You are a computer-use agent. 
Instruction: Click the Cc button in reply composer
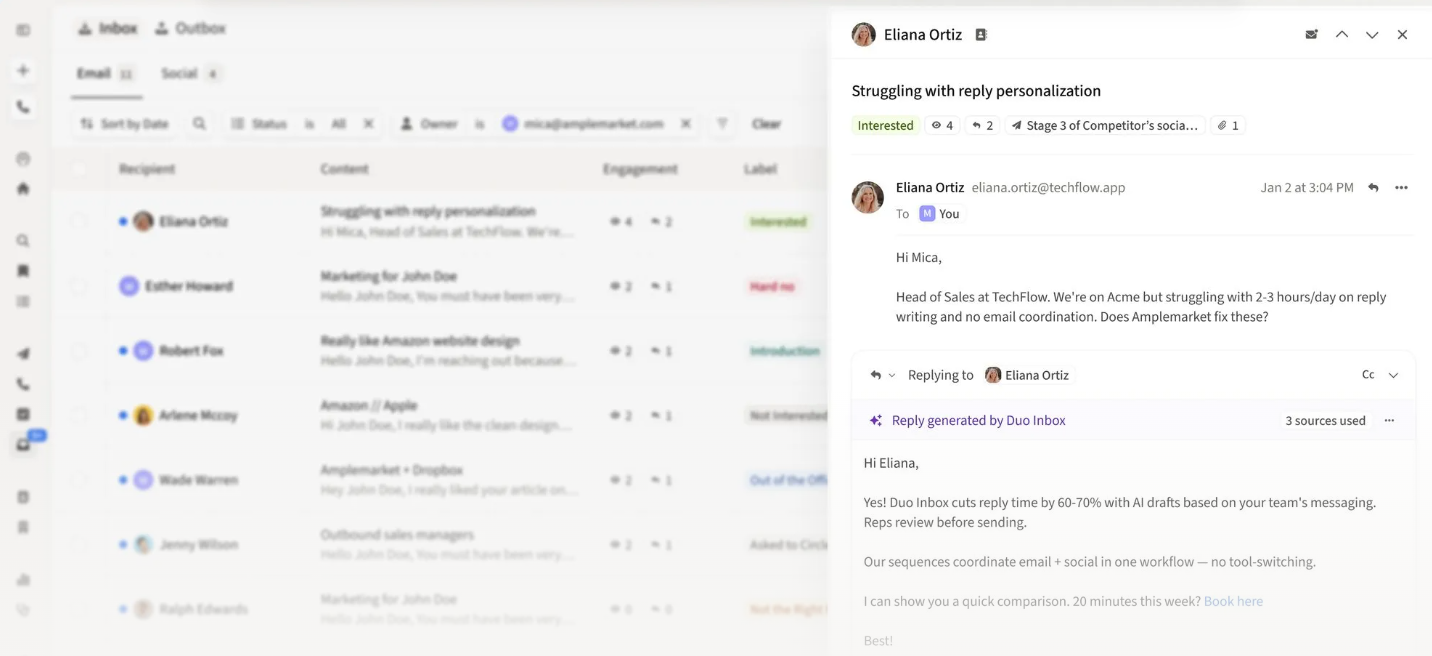[1368, 375]
